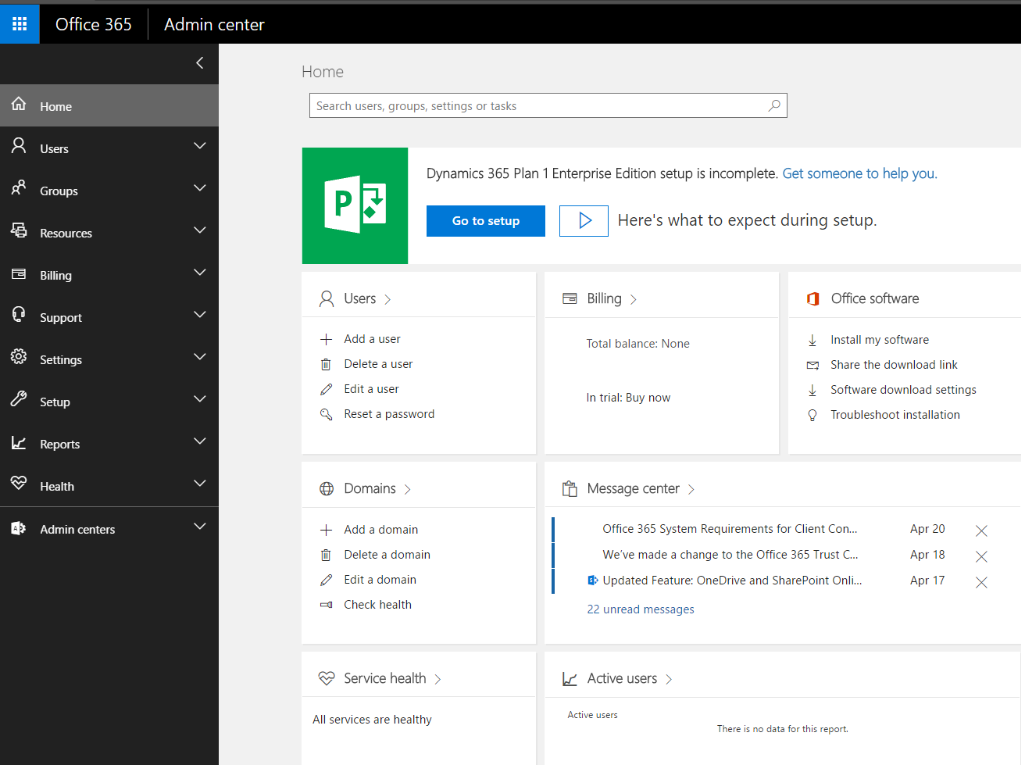Play the setup walkthrough video button
Viewport: 1021px width, 765px height.
pos(583,221)
